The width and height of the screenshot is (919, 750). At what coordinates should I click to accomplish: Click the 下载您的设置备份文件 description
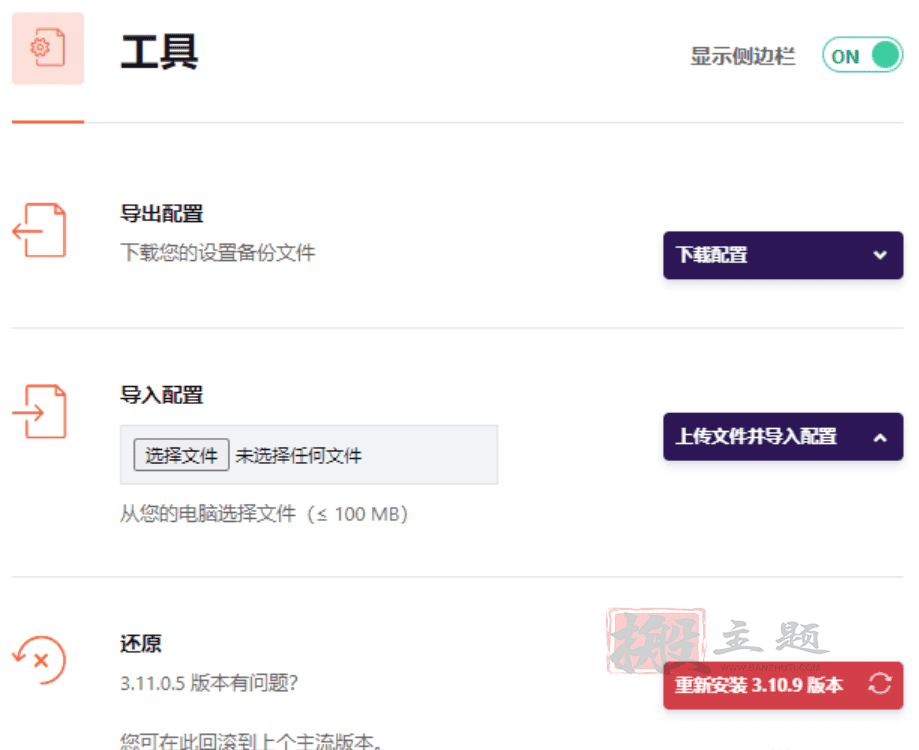pyautogui.click(x=217, y=253)
